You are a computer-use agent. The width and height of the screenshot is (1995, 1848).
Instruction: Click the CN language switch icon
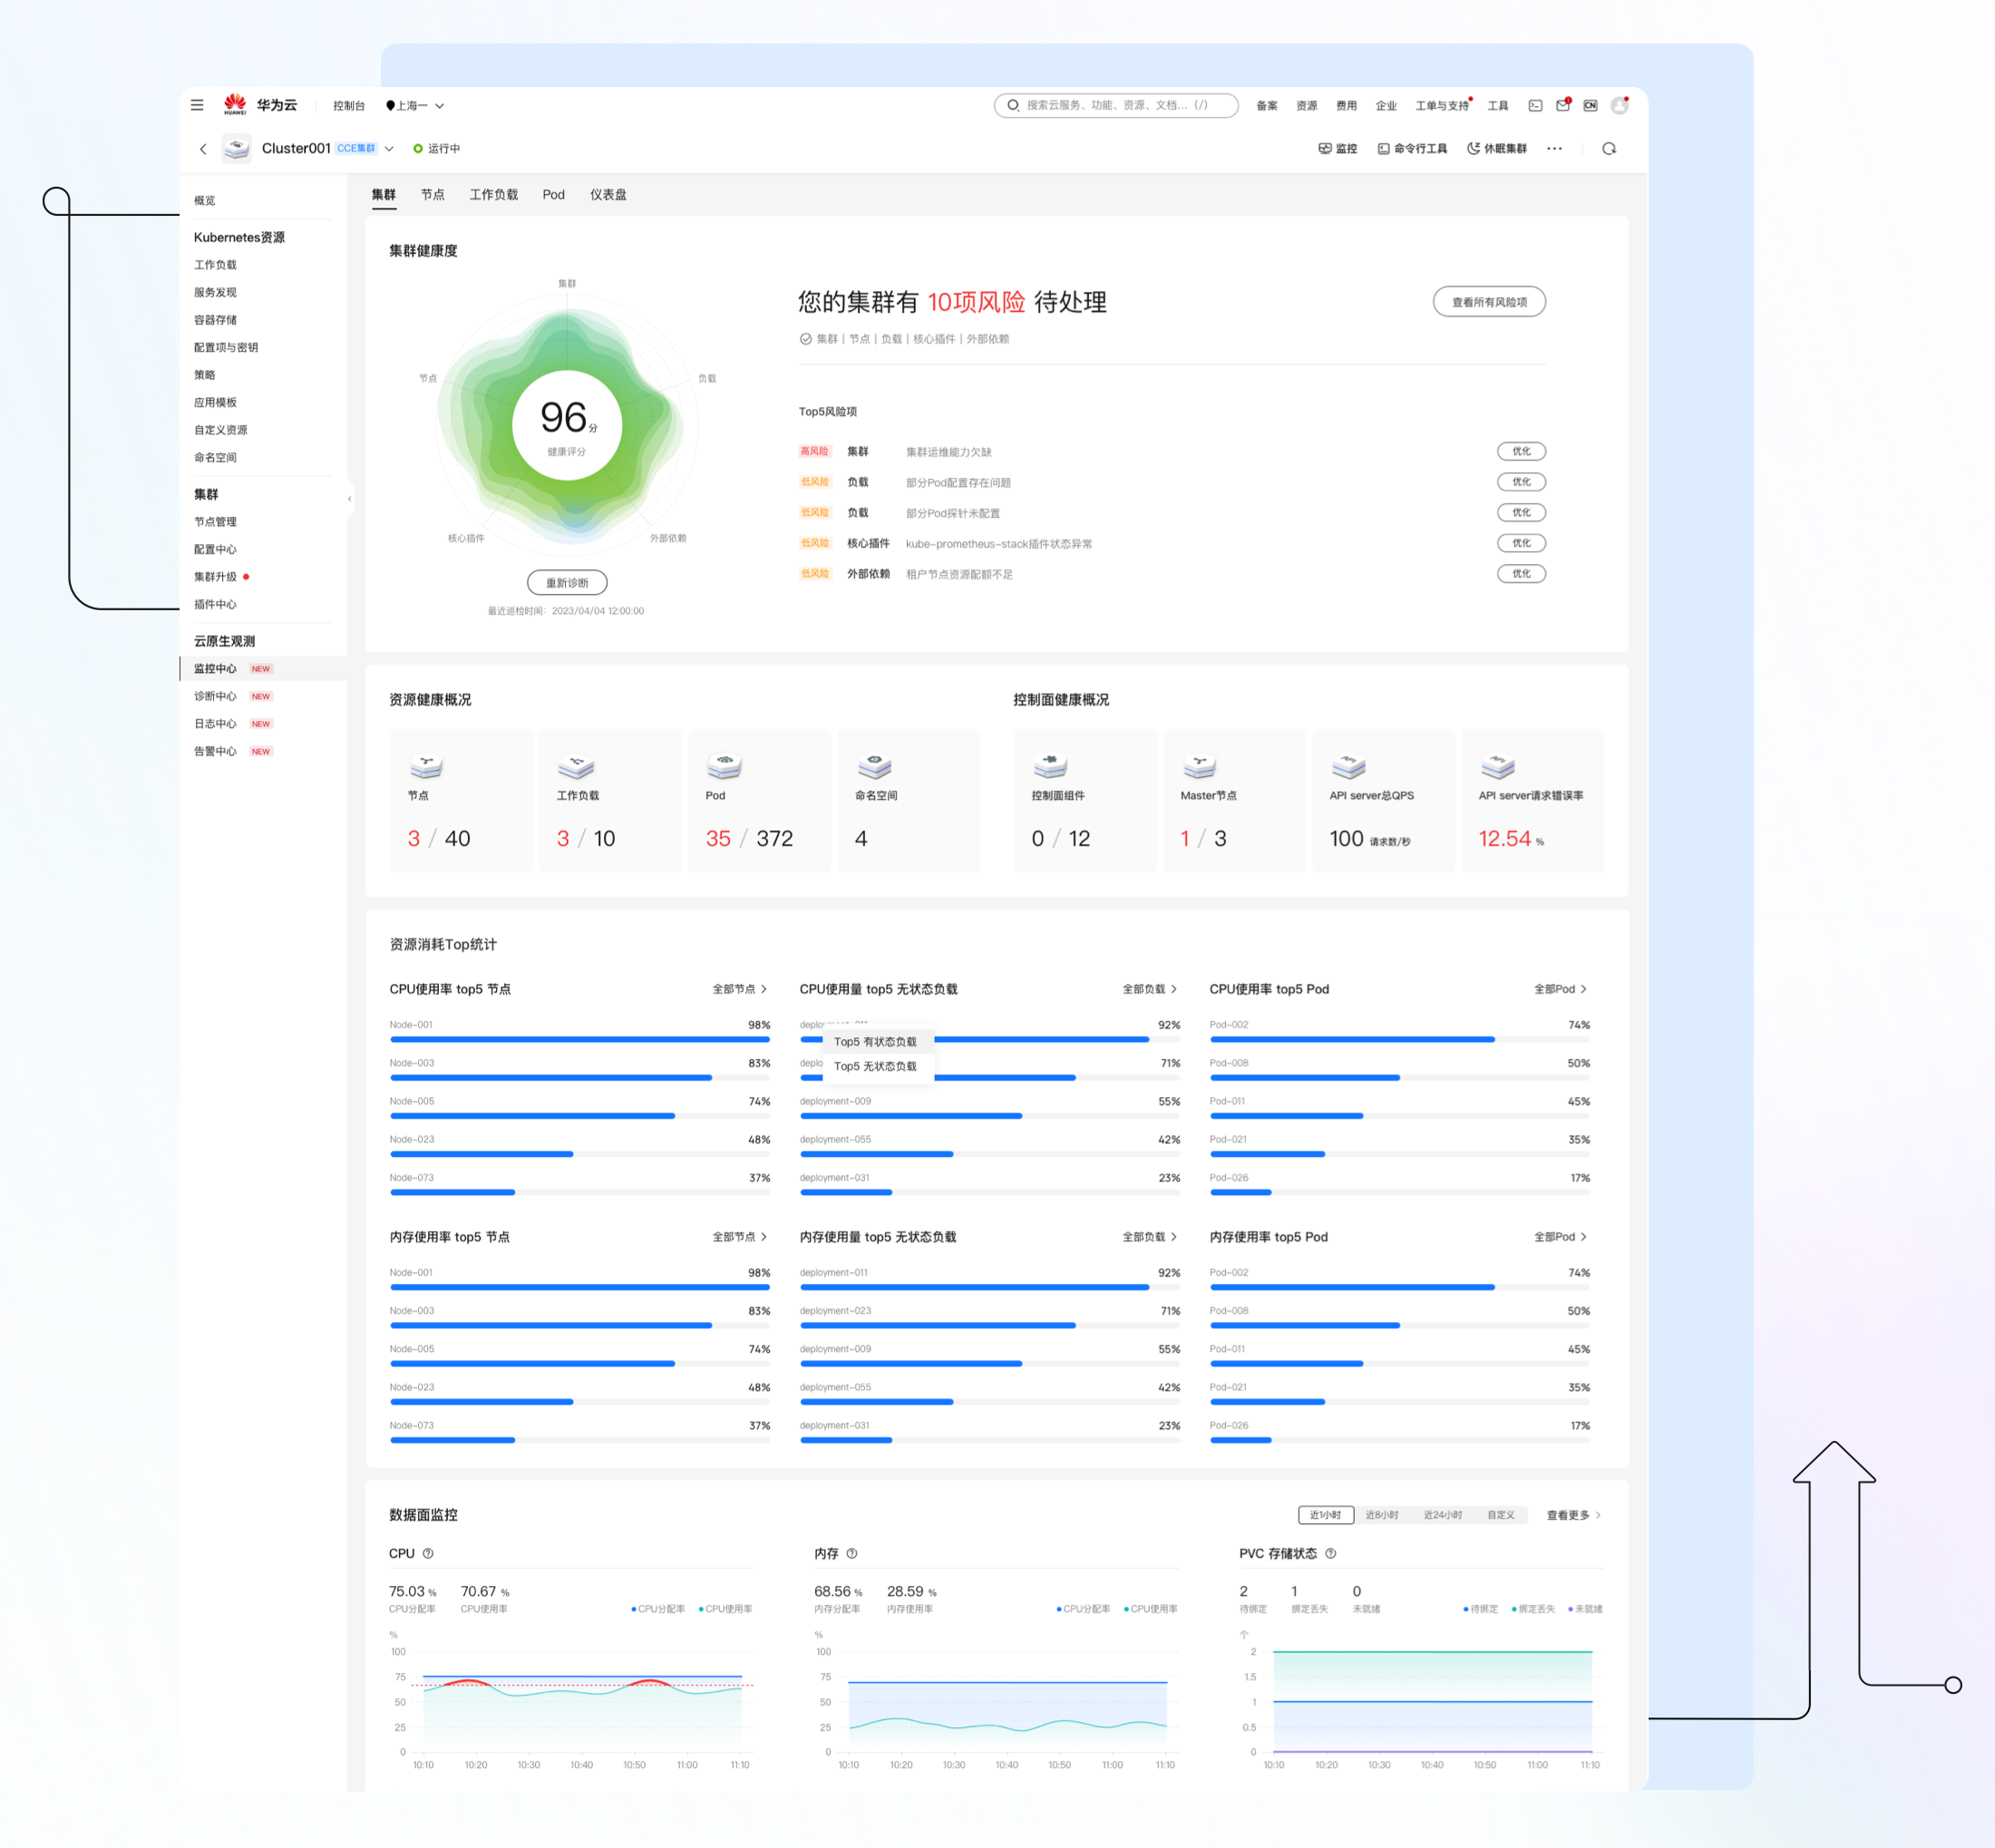(1590, 105)
